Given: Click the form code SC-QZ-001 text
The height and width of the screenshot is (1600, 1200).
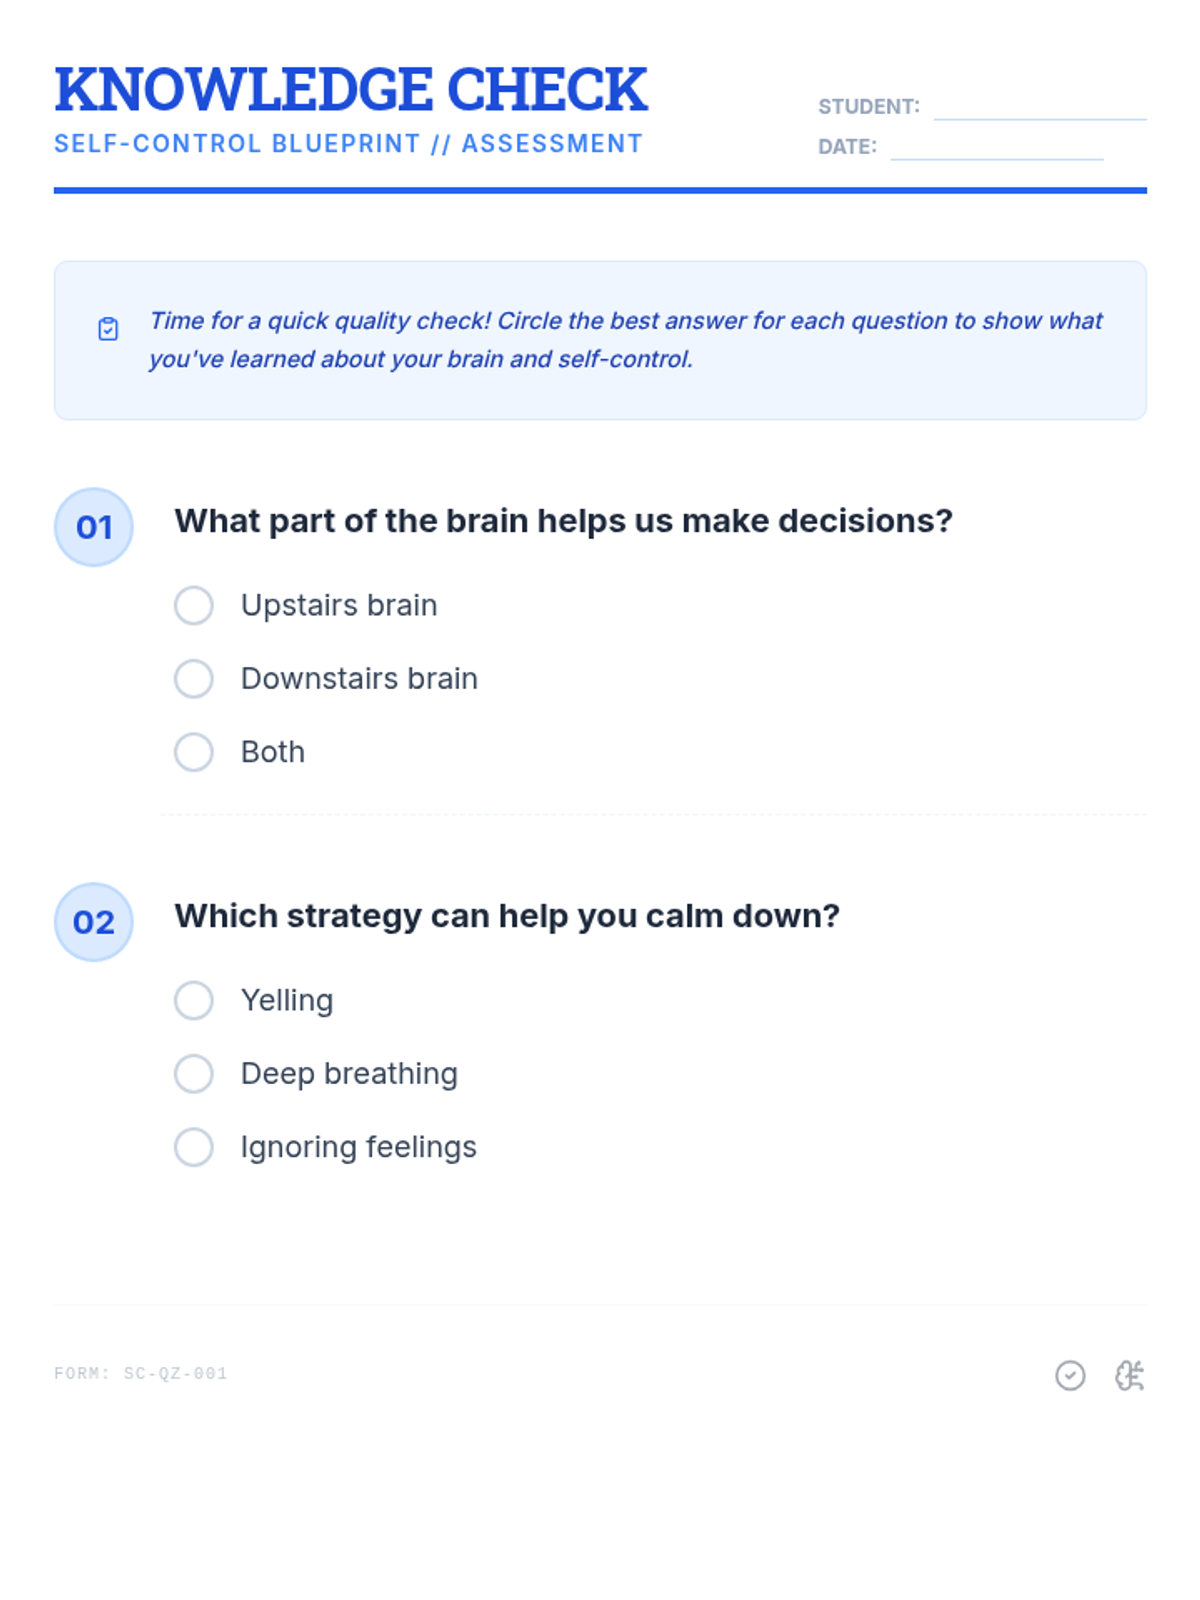Looking at the screenshot, I should (x=141, y=1374).
